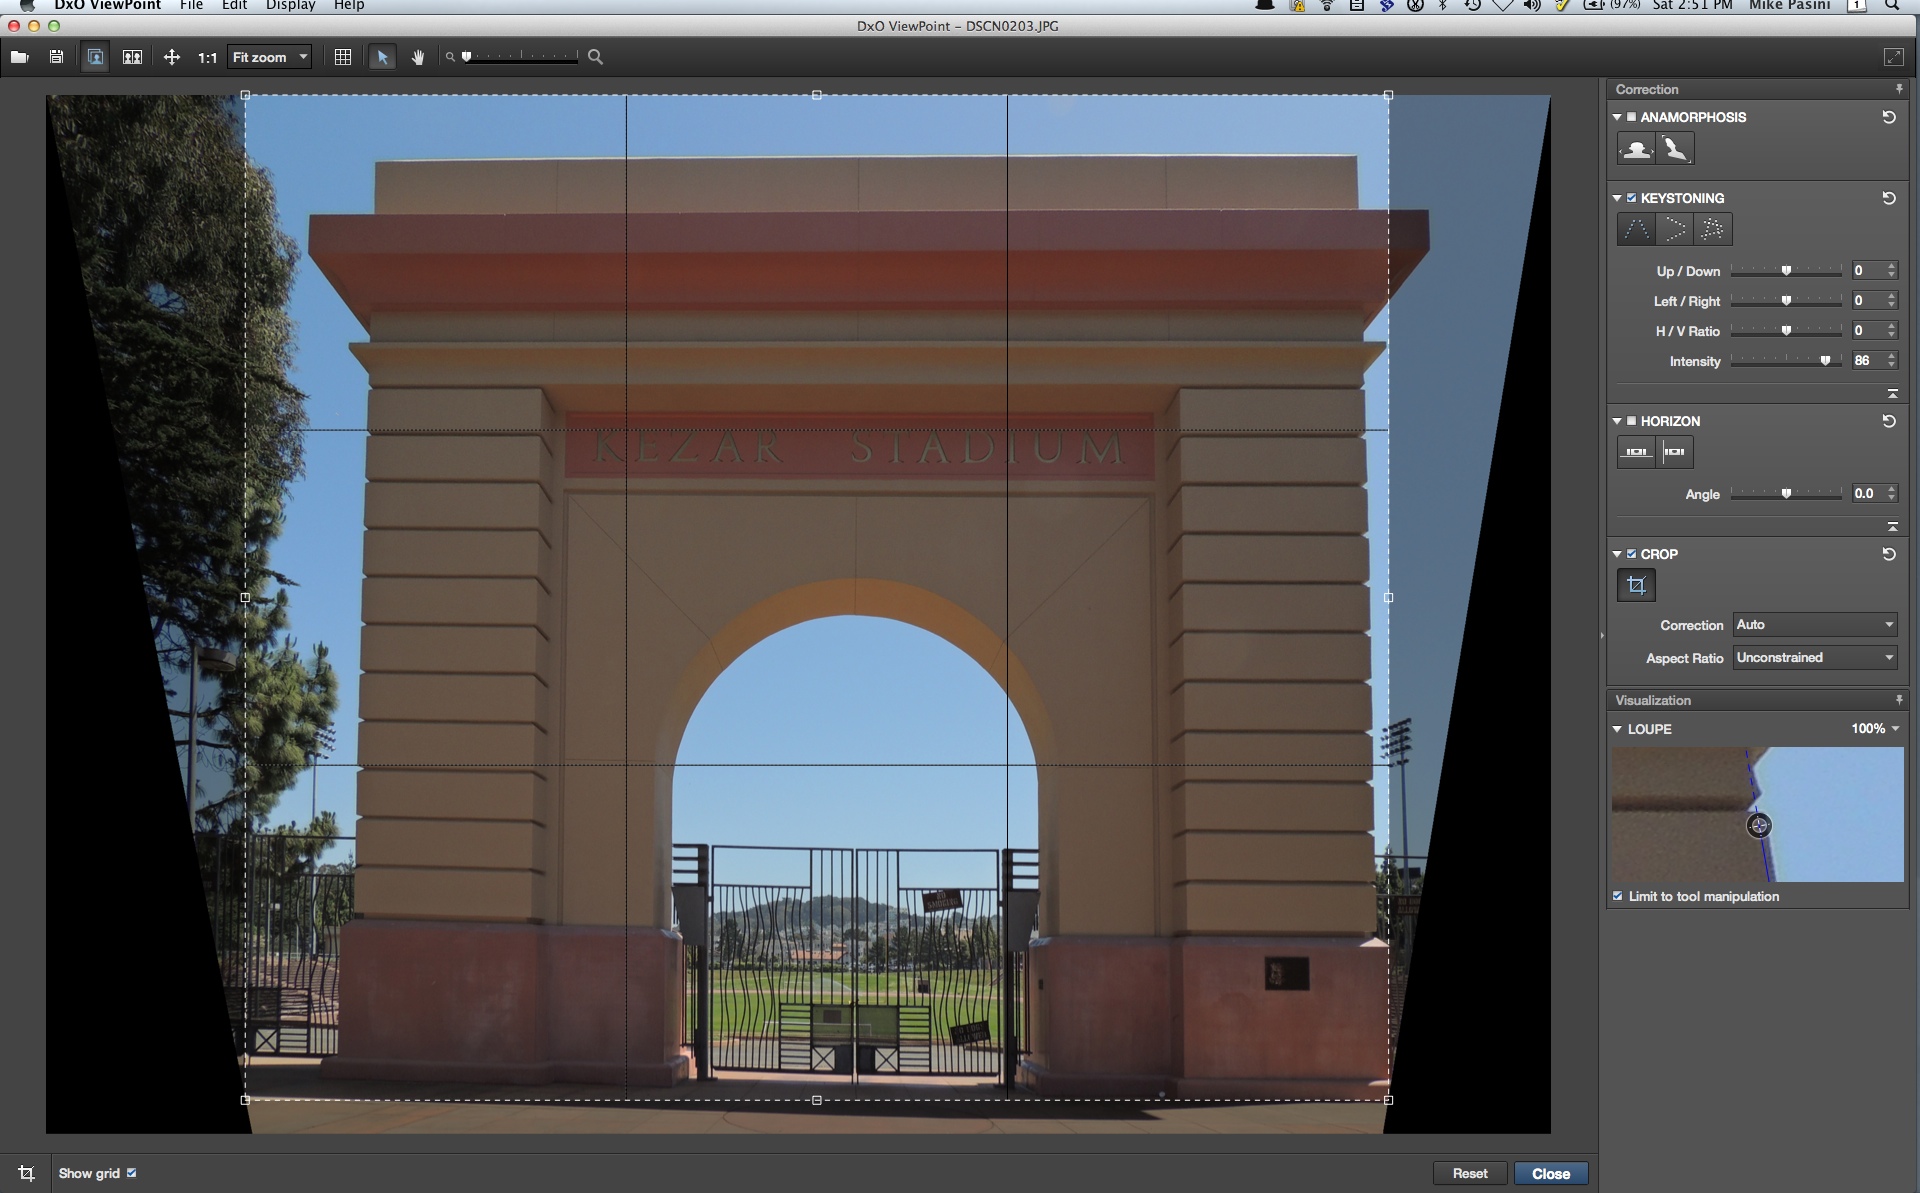Open the Edit menu
Screen dimensions: 1920x1193
click(x=234, y=5)
